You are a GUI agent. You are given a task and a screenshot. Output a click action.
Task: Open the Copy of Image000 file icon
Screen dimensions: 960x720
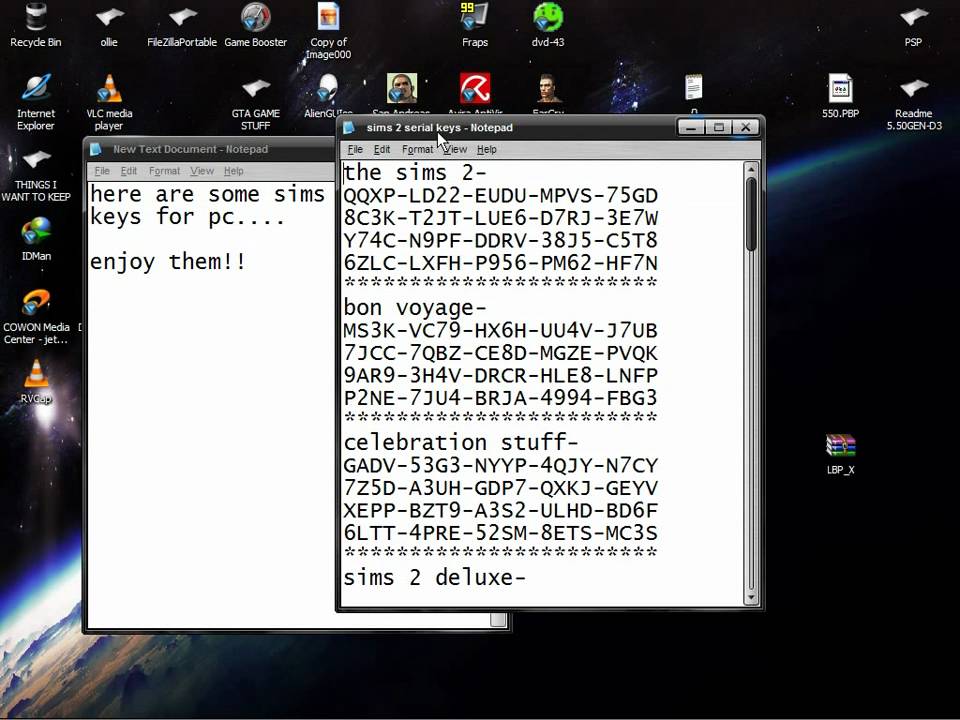coord(328,17)
